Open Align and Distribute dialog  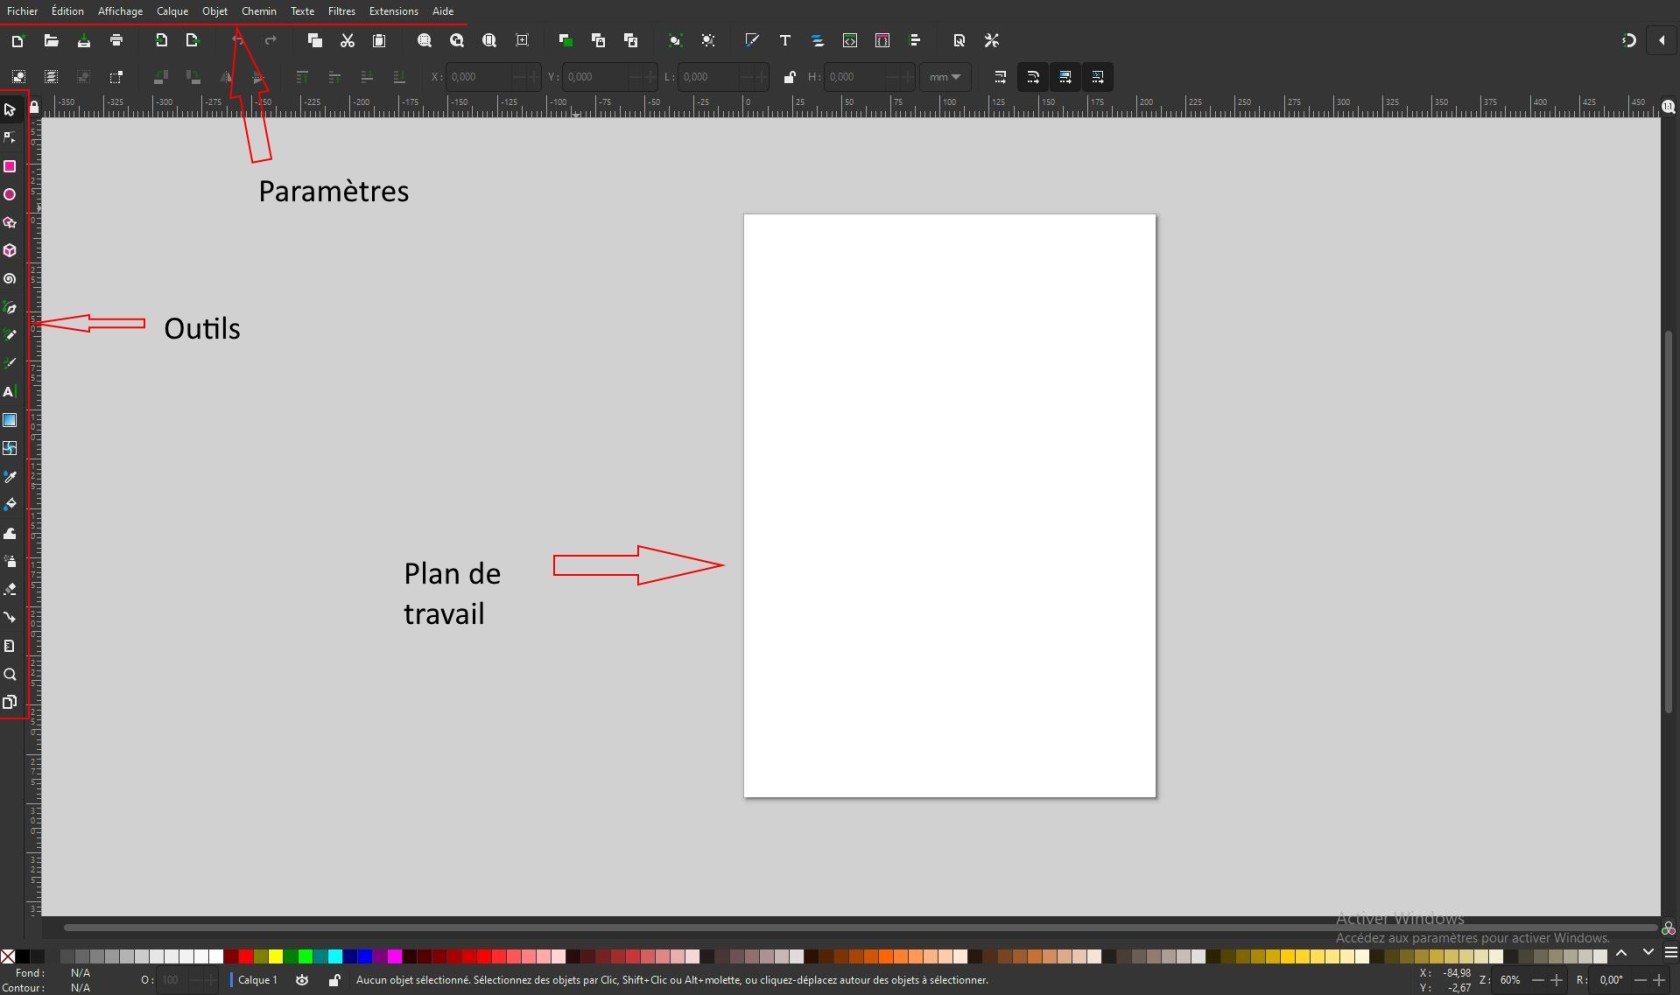[915, 40]
